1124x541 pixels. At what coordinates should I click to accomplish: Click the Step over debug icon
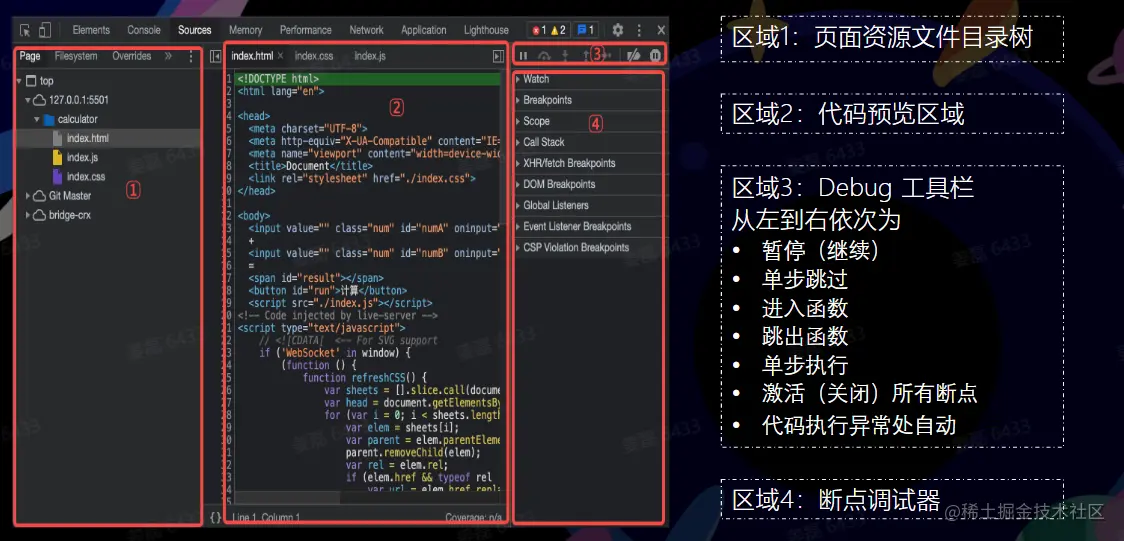[x=544, y=55]
